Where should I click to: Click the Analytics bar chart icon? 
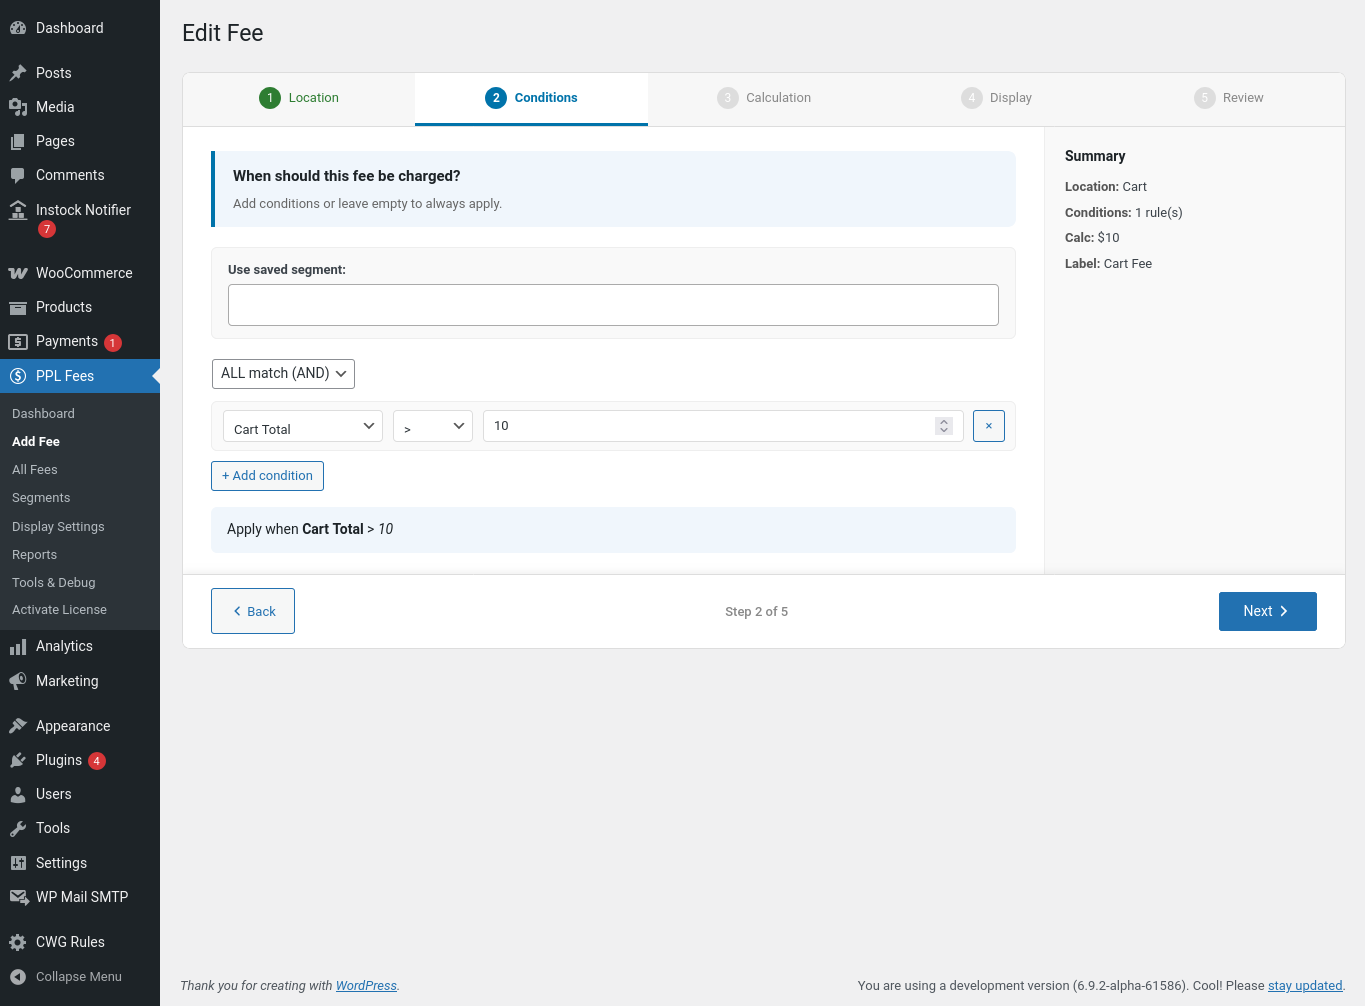pos(18,647)
